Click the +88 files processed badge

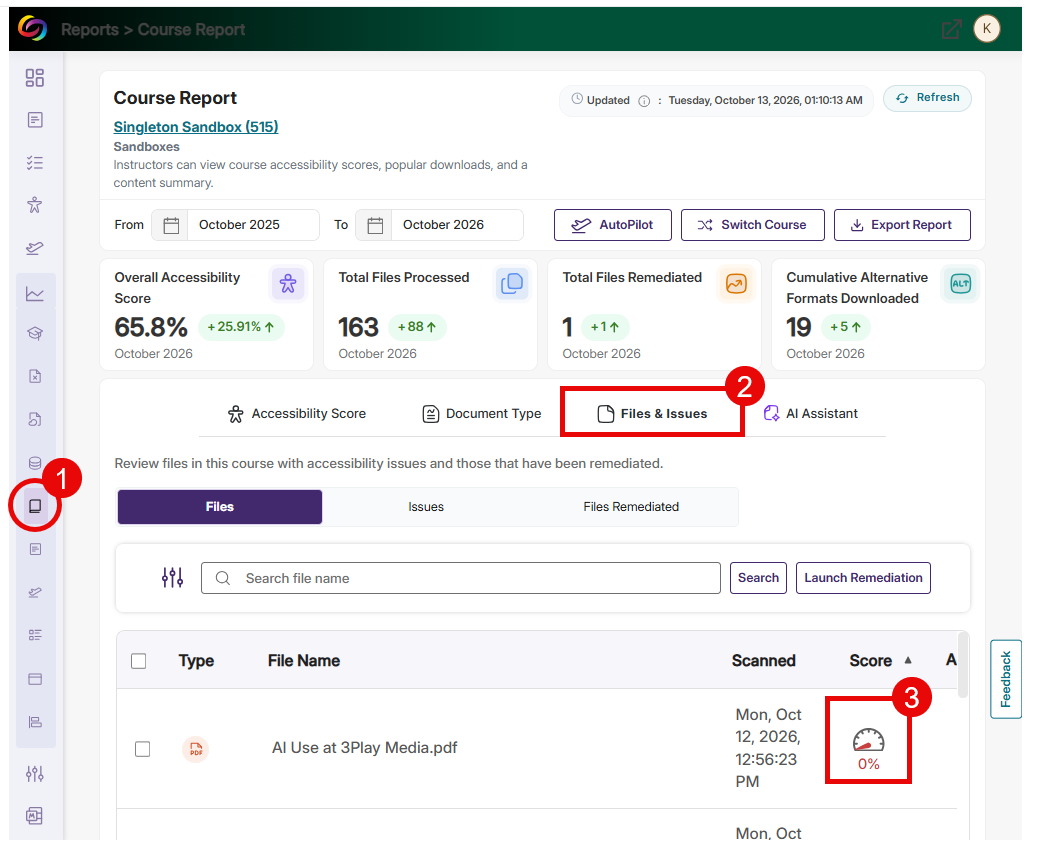pos(417,327)
